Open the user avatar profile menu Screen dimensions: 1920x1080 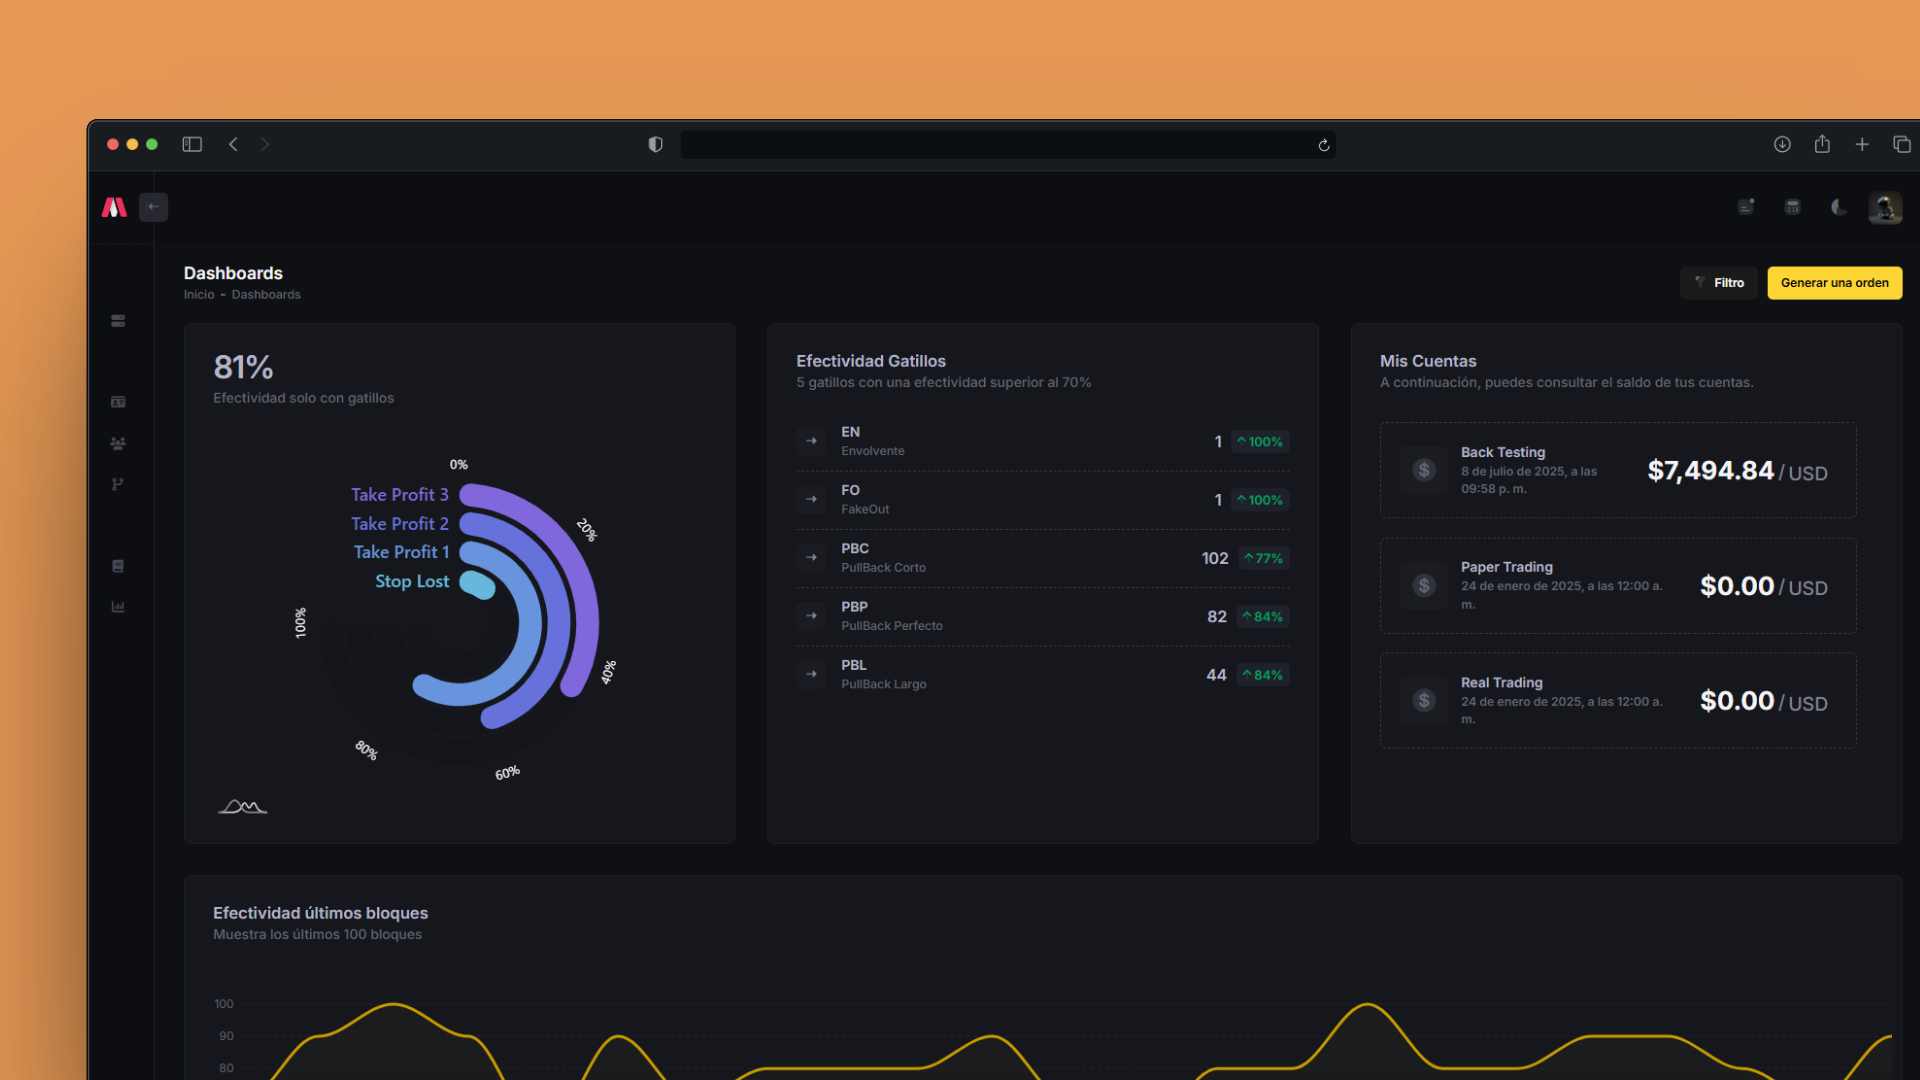coord(1885,208)
